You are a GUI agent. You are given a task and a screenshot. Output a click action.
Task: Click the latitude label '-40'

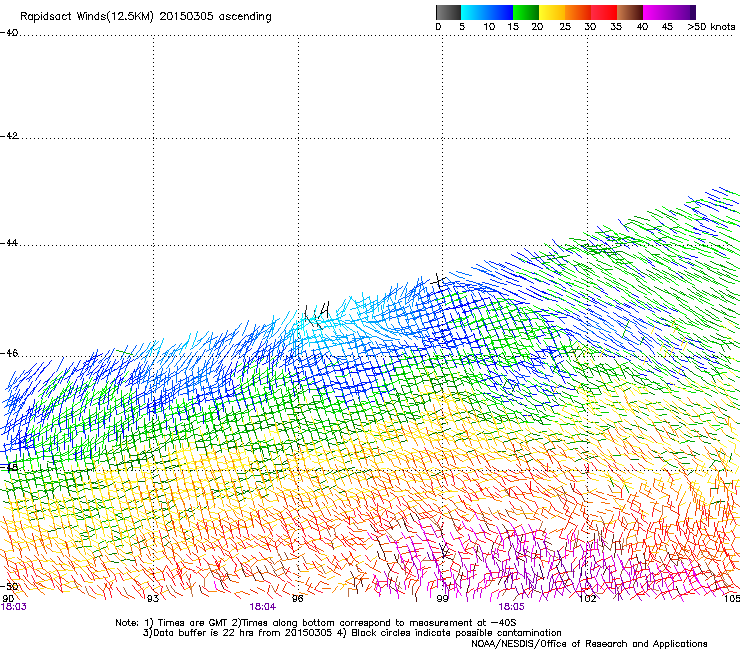pos(9,33)
